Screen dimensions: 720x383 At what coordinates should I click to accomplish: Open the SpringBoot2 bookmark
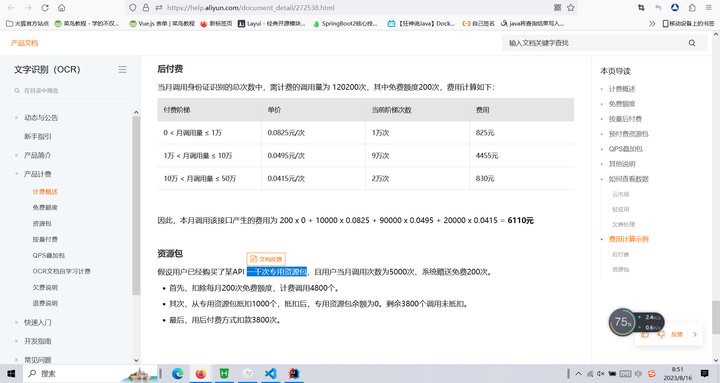[x=345, y=23]
